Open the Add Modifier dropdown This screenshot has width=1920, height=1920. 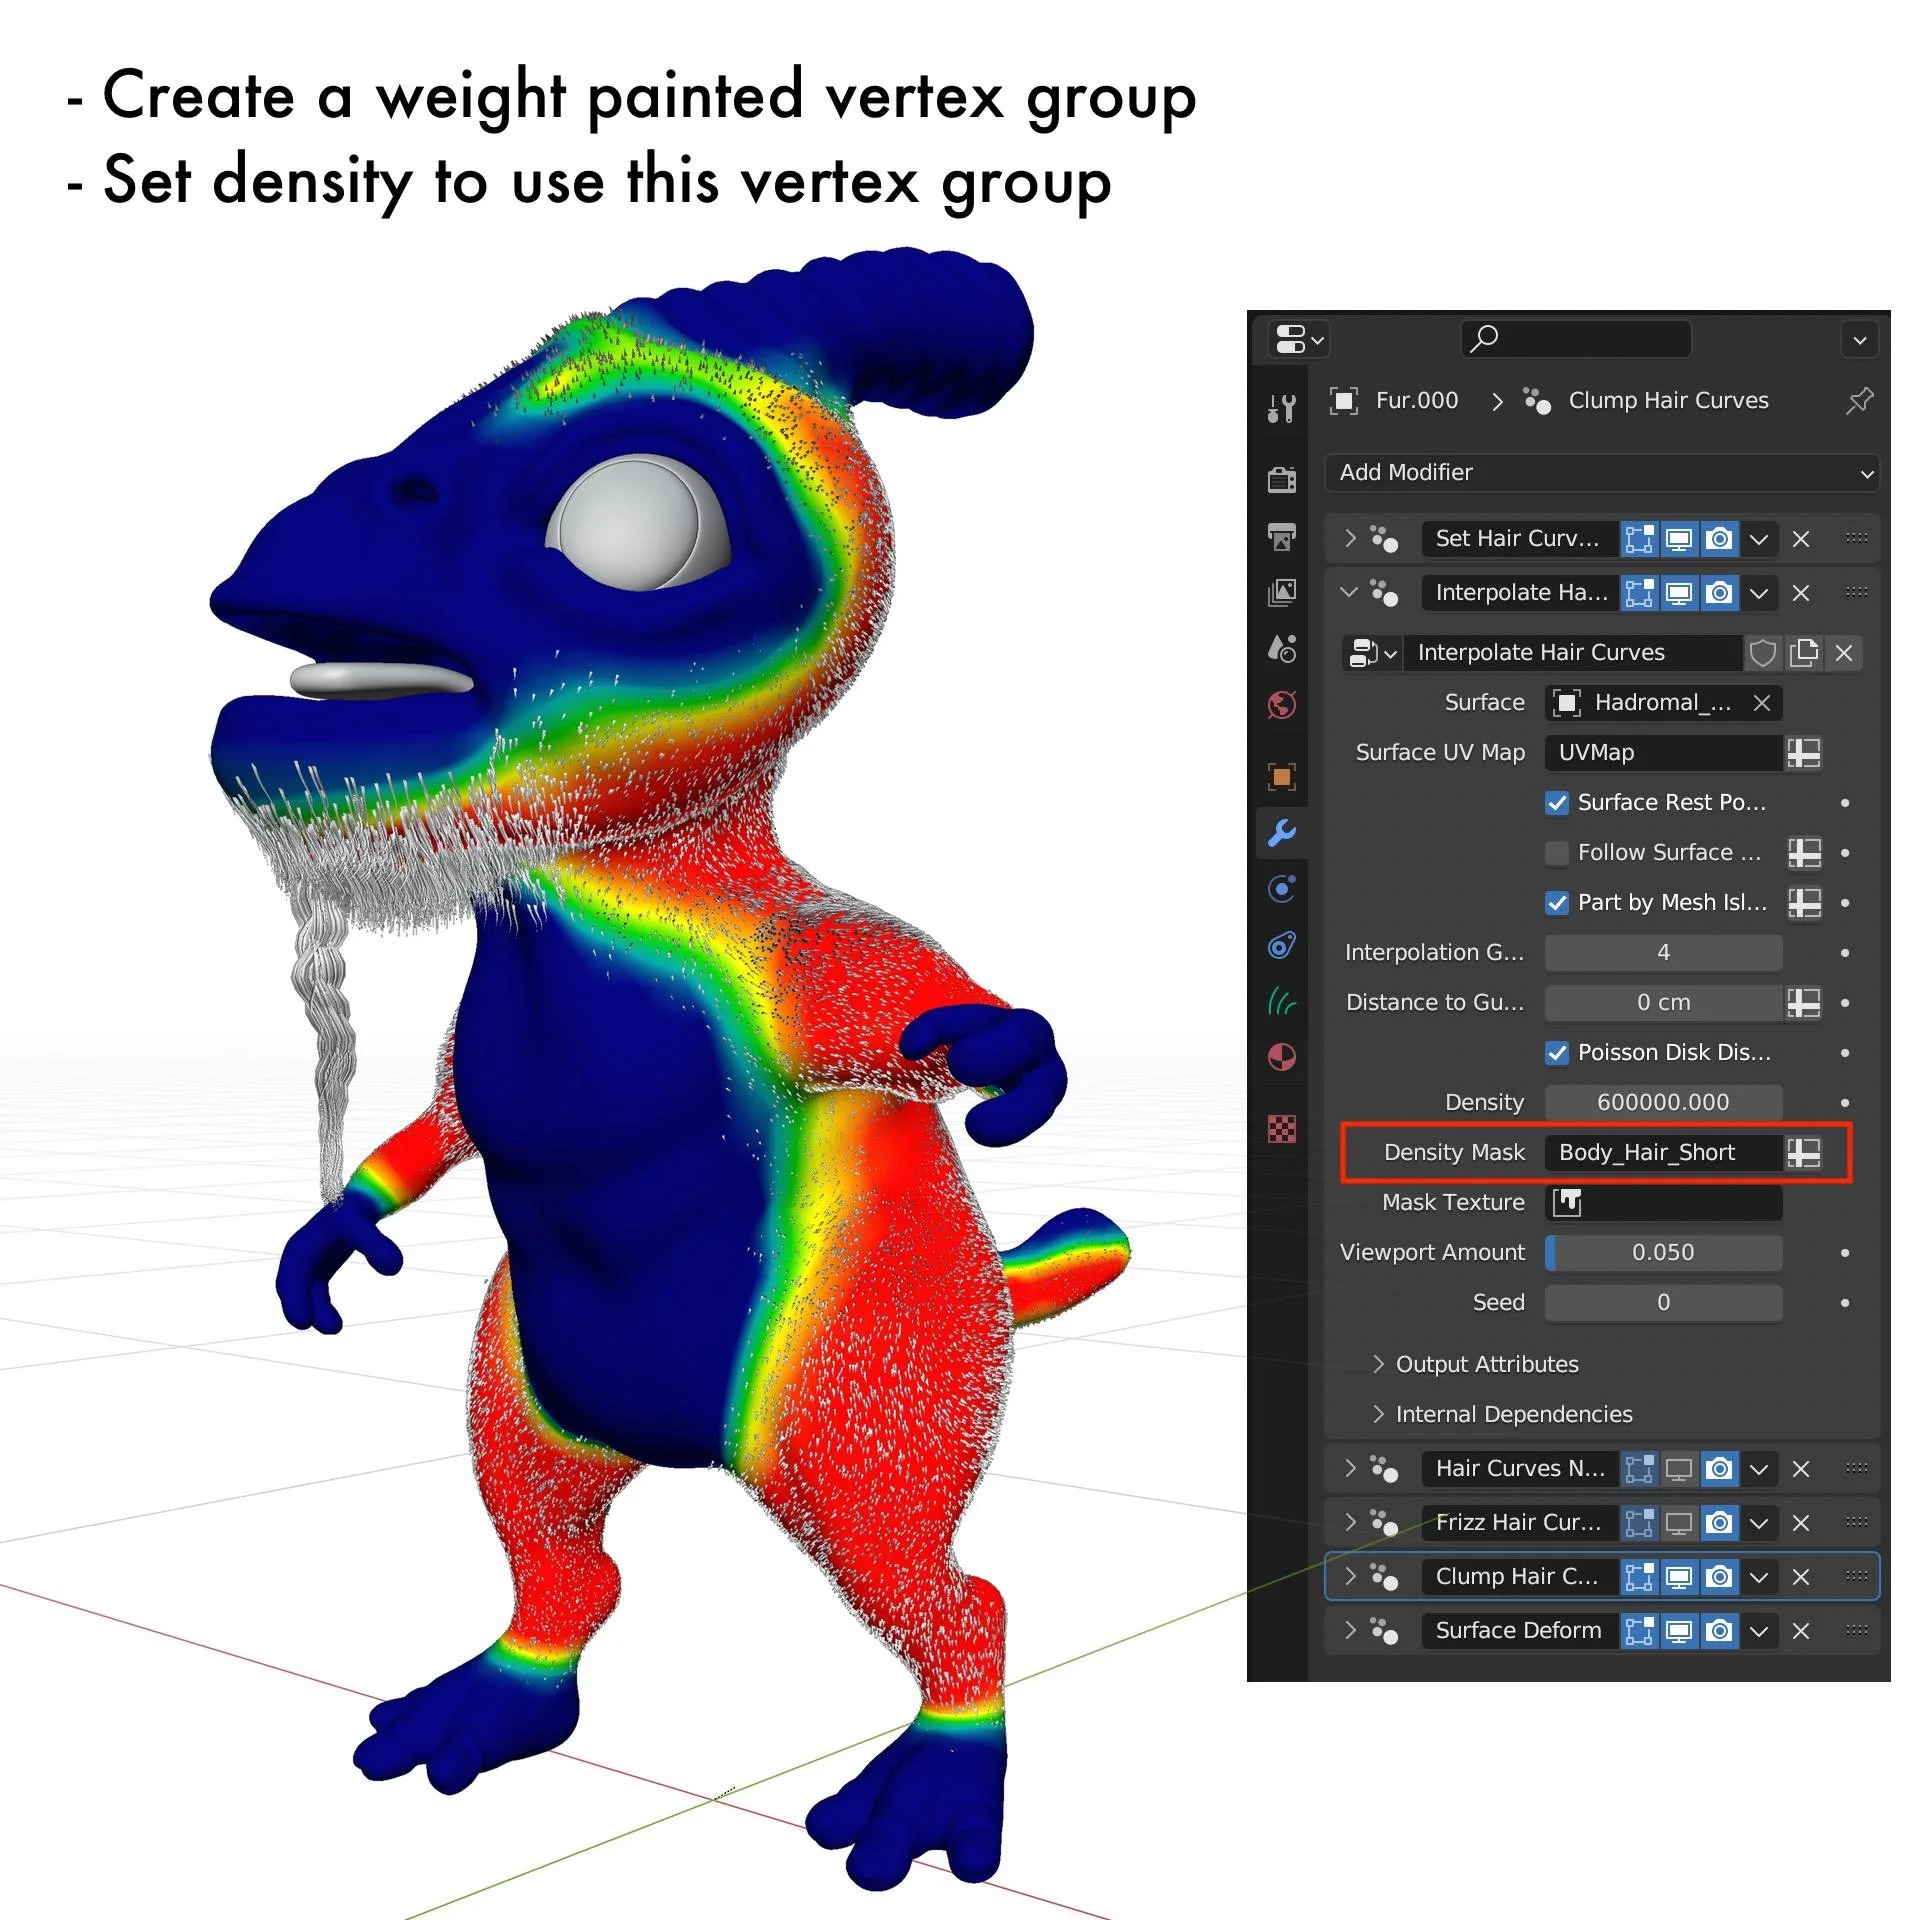click(x=1600, y=473)
